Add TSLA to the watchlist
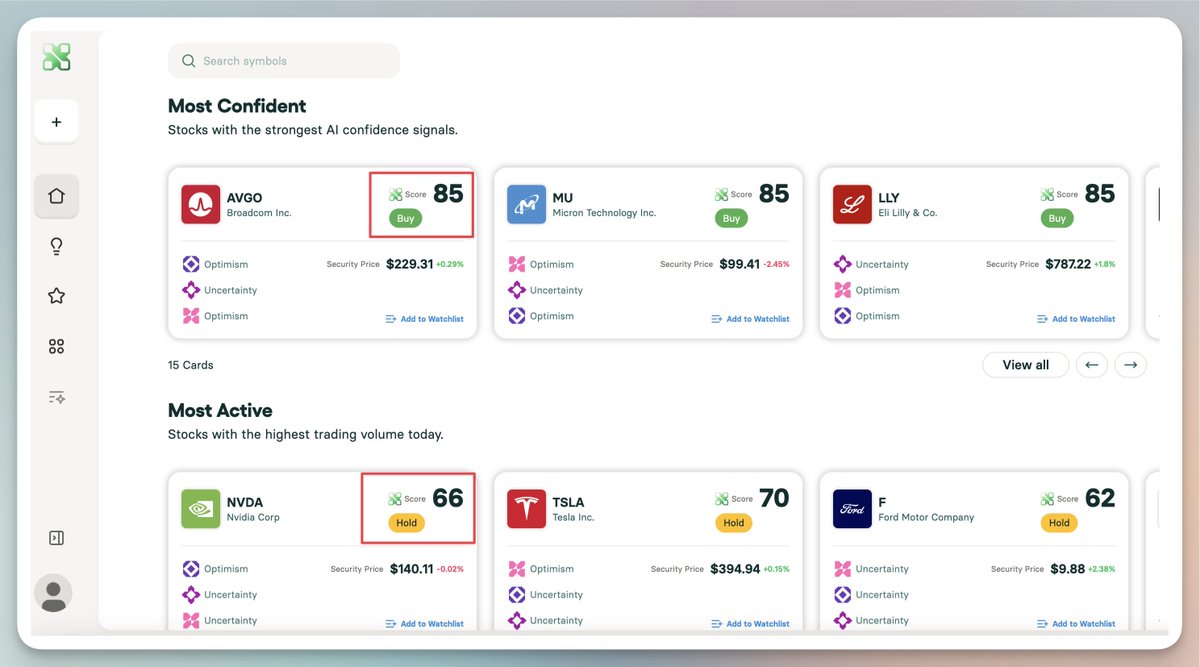This screenshot has height=667, width=1200. click(750, 624)
